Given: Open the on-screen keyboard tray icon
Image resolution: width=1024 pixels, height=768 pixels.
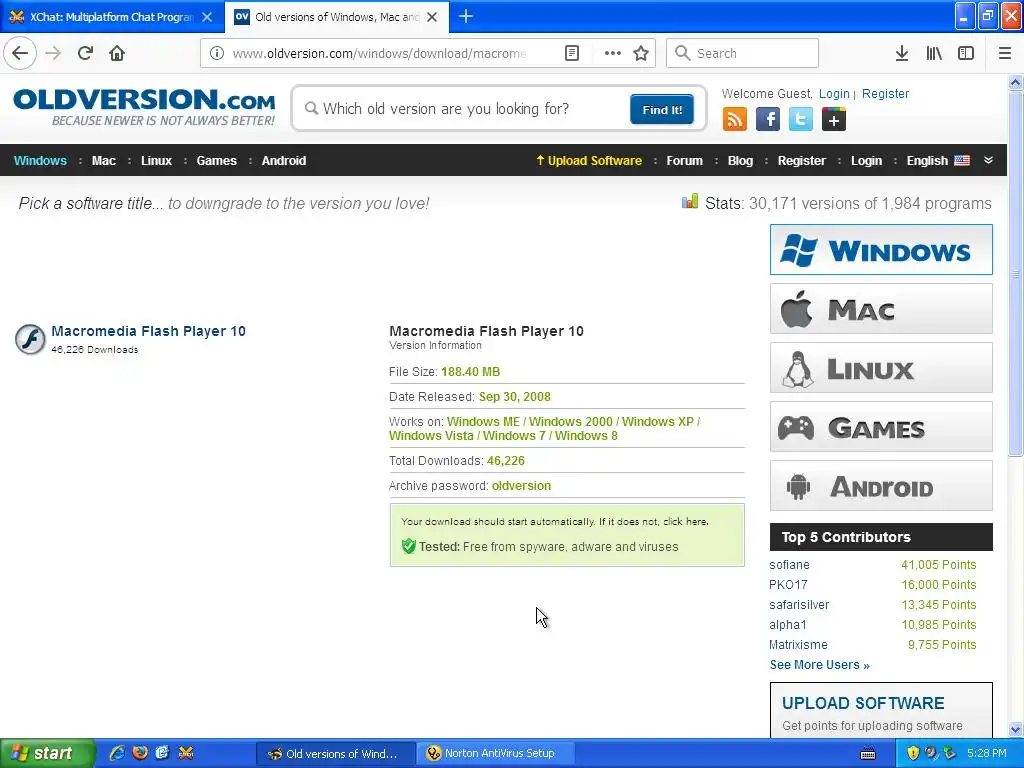Looking at the screenshot, I should (x=868, y=754).
